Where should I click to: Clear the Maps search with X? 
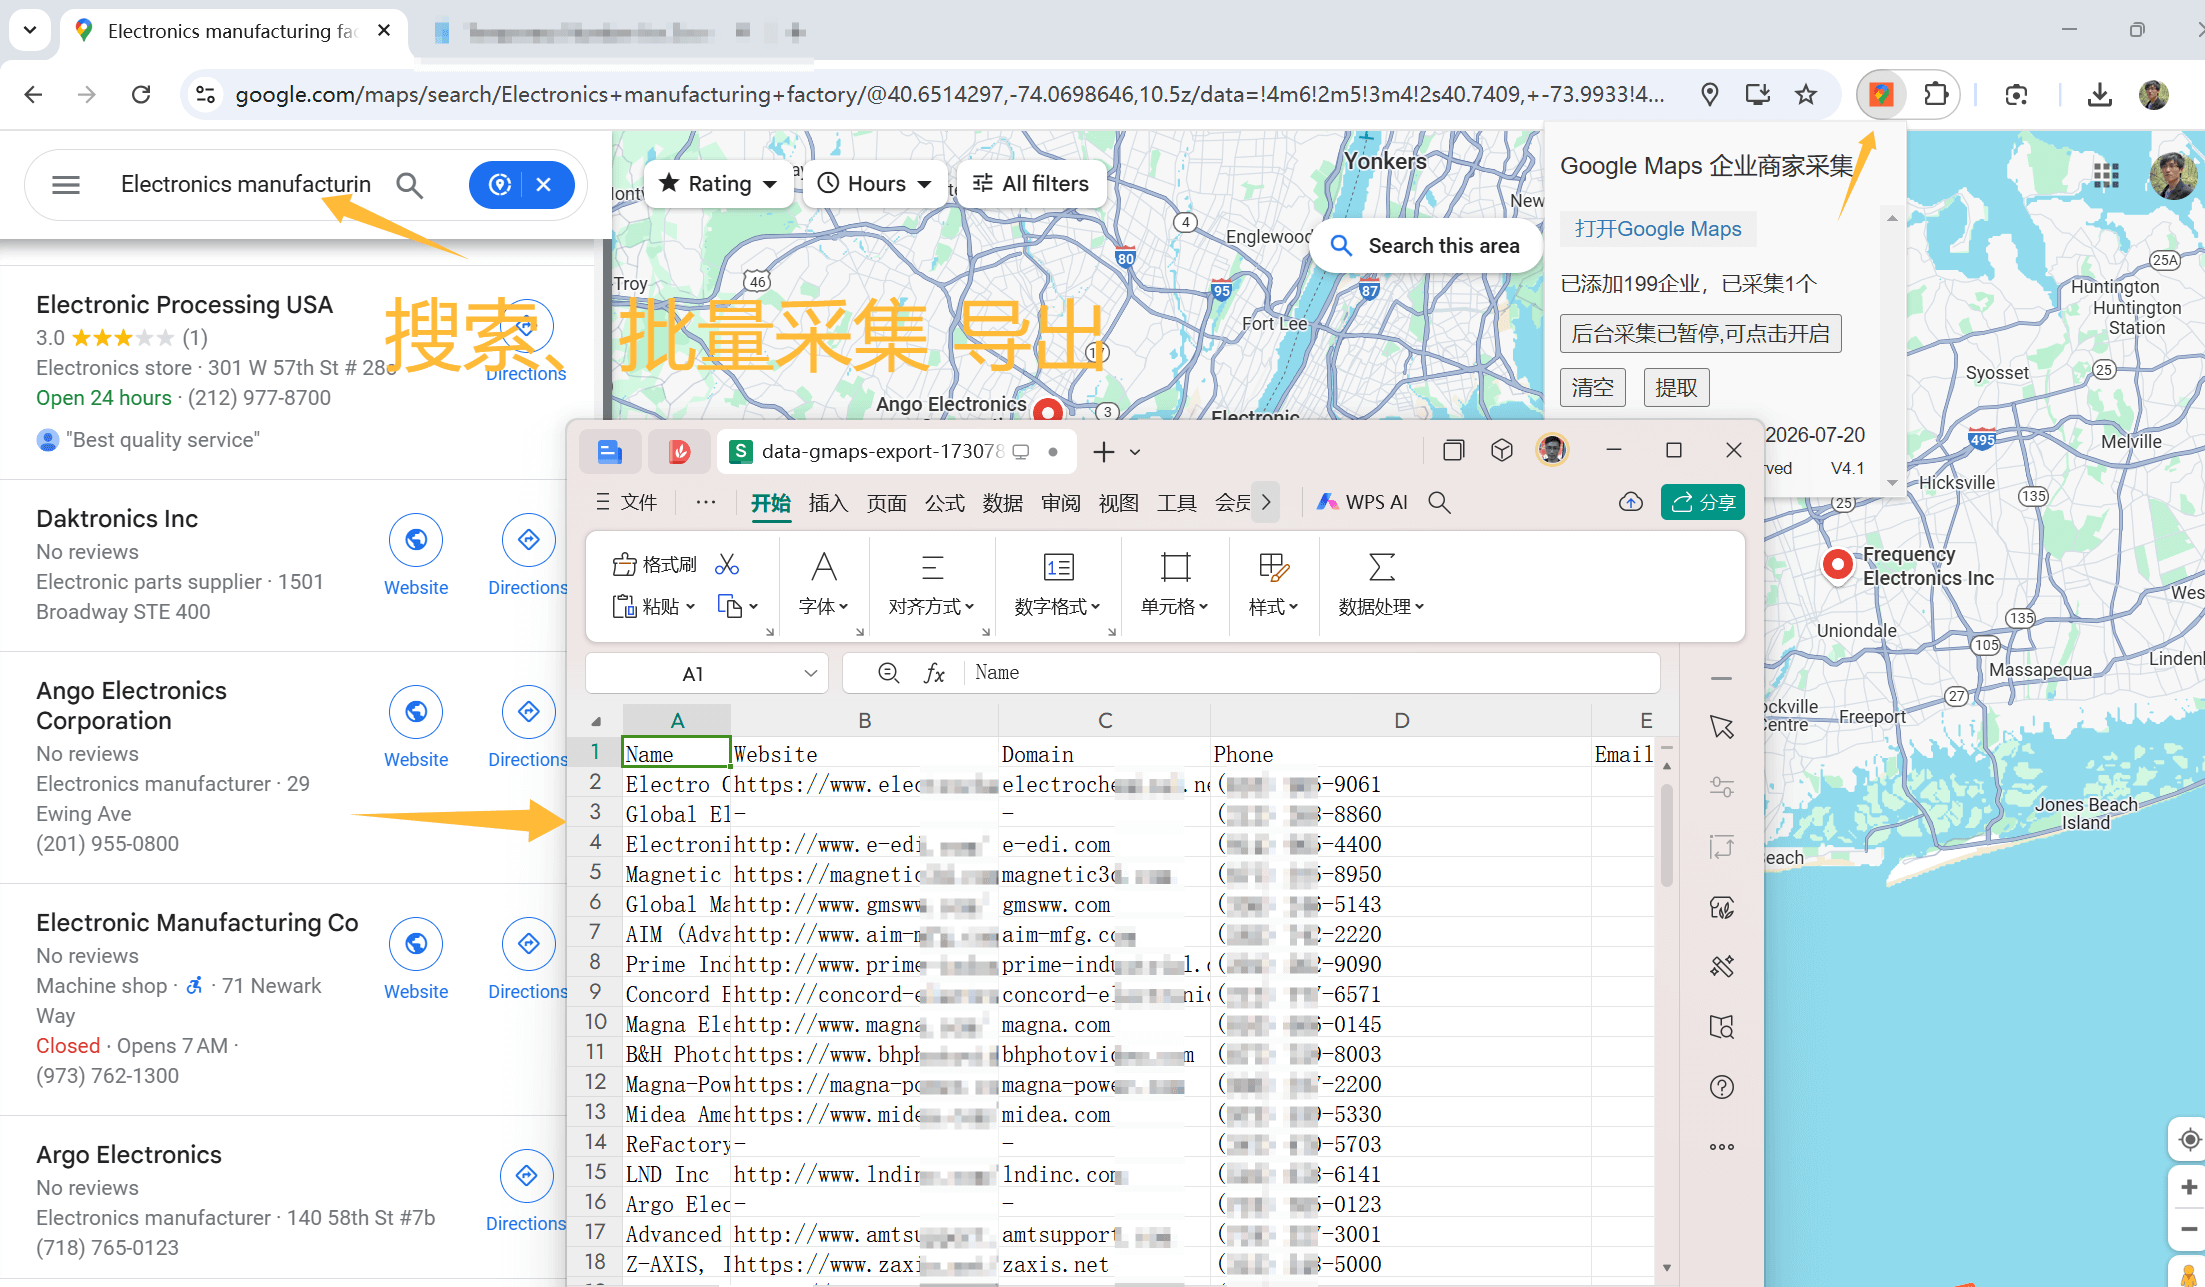544,185
